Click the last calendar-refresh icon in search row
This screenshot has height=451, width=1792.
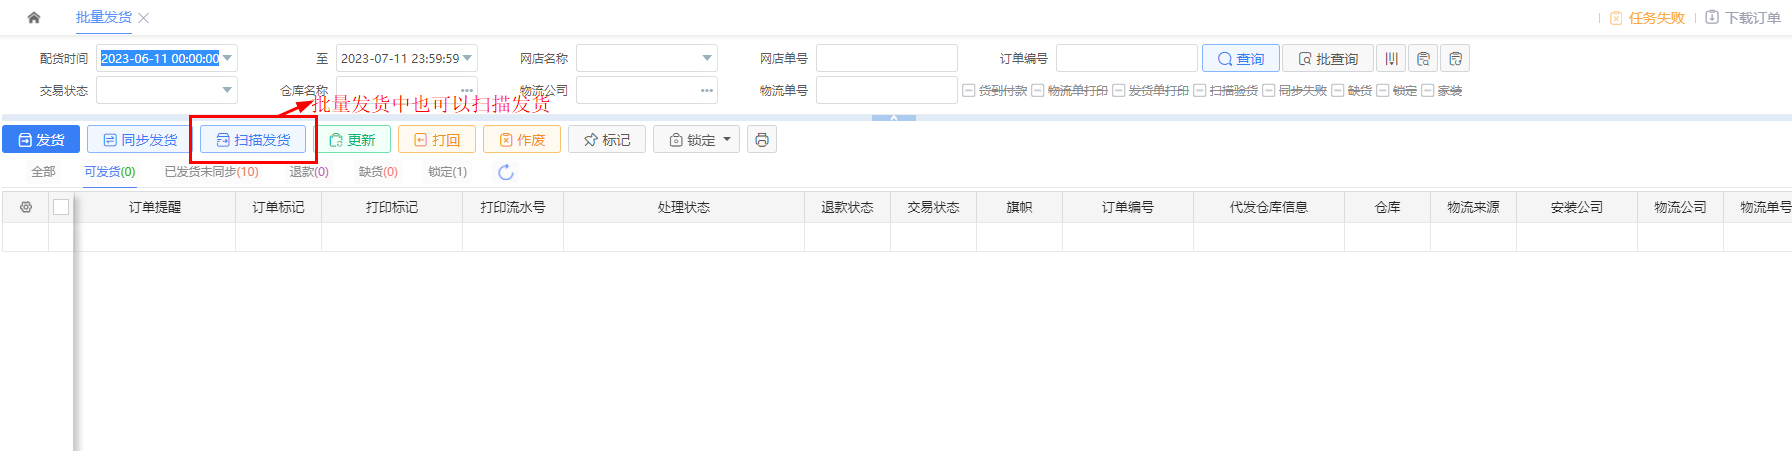[1455, 59]
